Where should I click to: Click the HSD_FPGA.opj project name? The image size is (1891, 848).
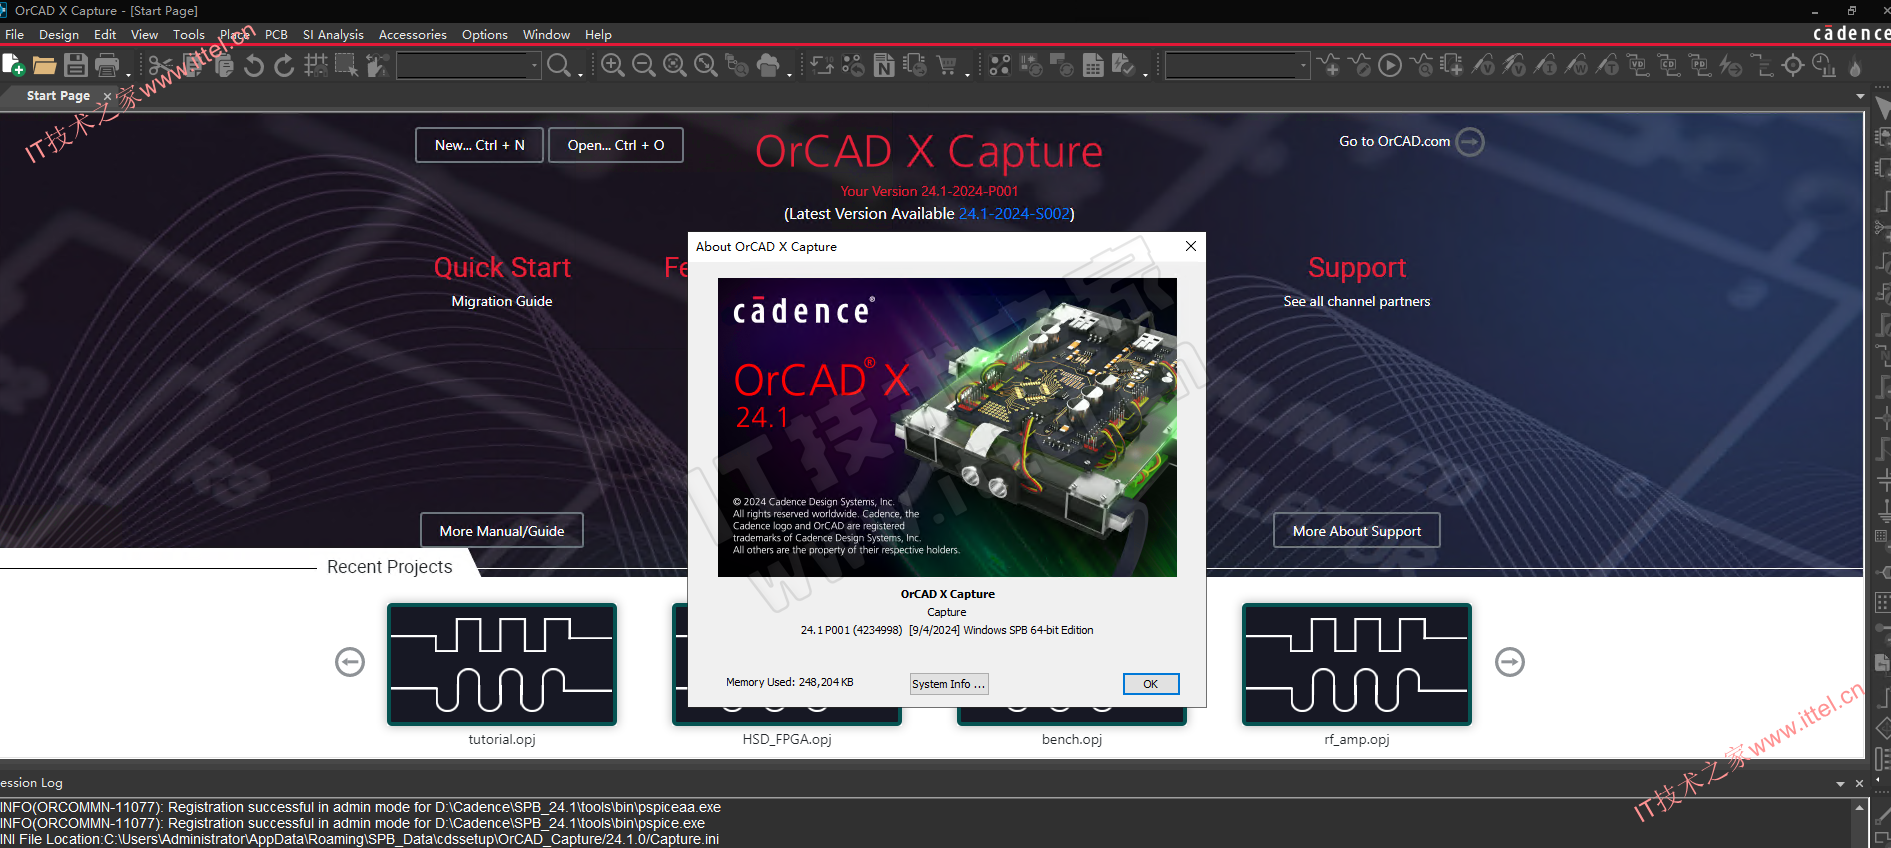(x=787, y=740)
